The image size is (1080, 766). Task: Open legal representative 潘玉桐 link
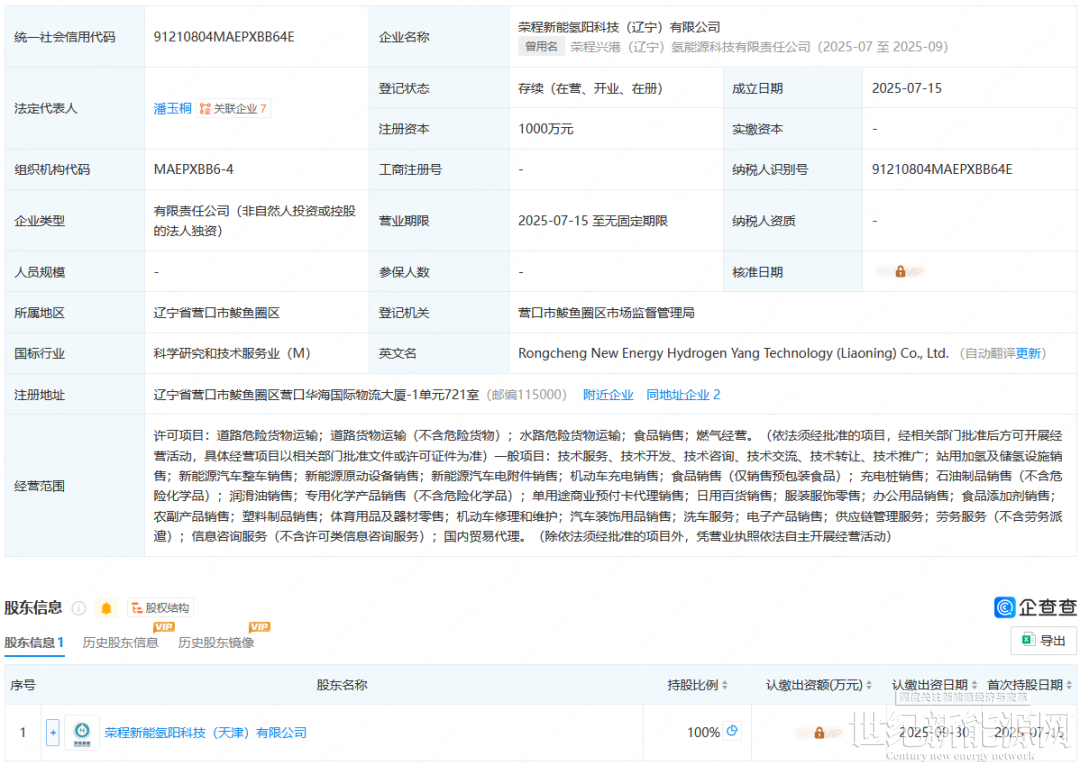[172, 109]
